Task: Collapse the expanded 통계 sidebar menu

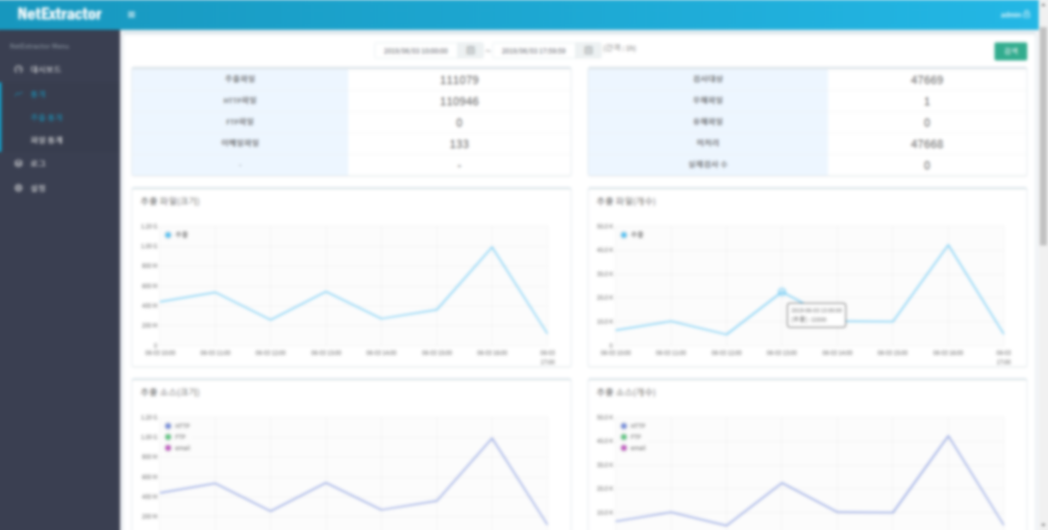Action: coord(40,93)
